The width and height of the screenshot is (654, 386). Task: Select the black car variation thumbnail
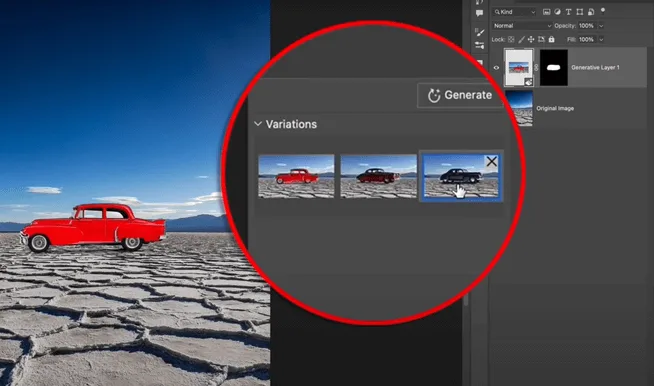tap(461, 177)
